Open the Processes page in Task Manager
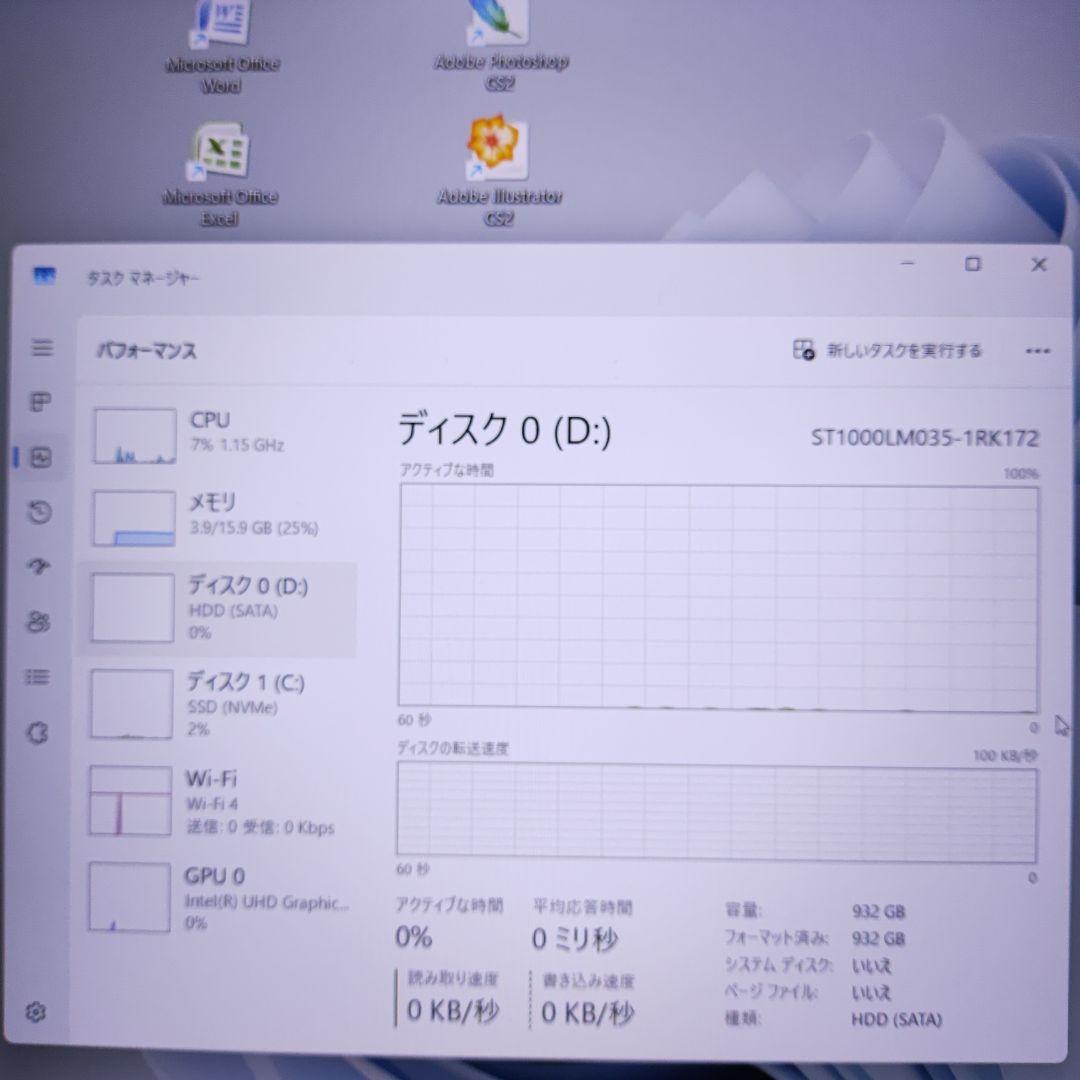The width and height of the screenshot is (1080, 1080). [39, 403]
